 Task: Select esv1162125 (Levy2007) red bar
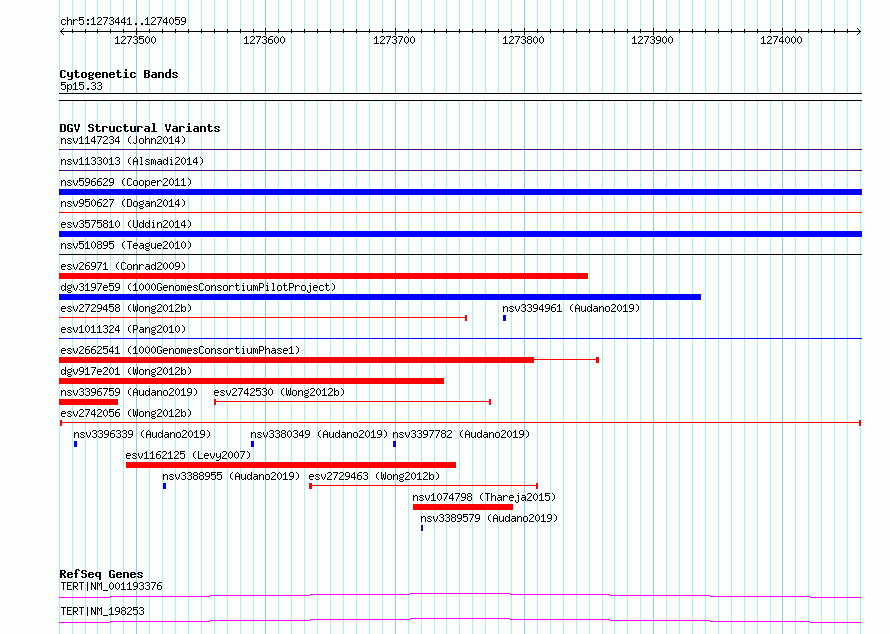(x=291, y=465)
